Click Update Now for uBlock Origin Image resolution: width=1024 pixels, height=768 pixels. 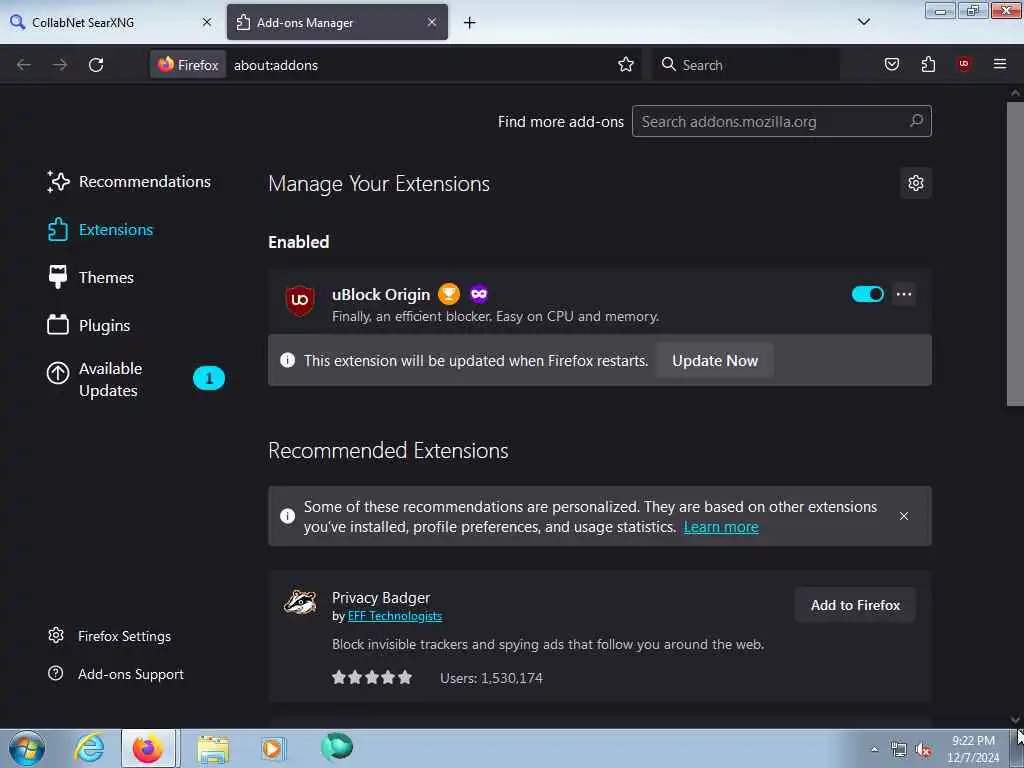click(714, 360)
